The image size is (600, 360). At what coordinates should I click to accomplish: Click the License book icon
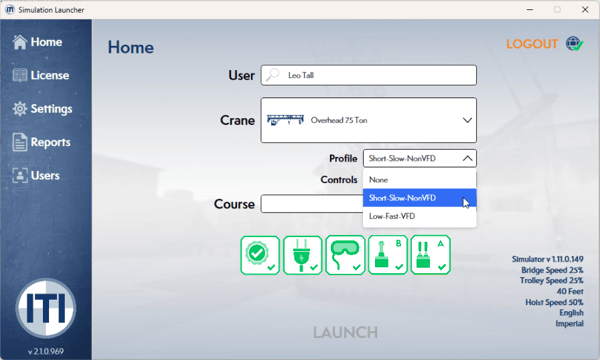[20, 75]
